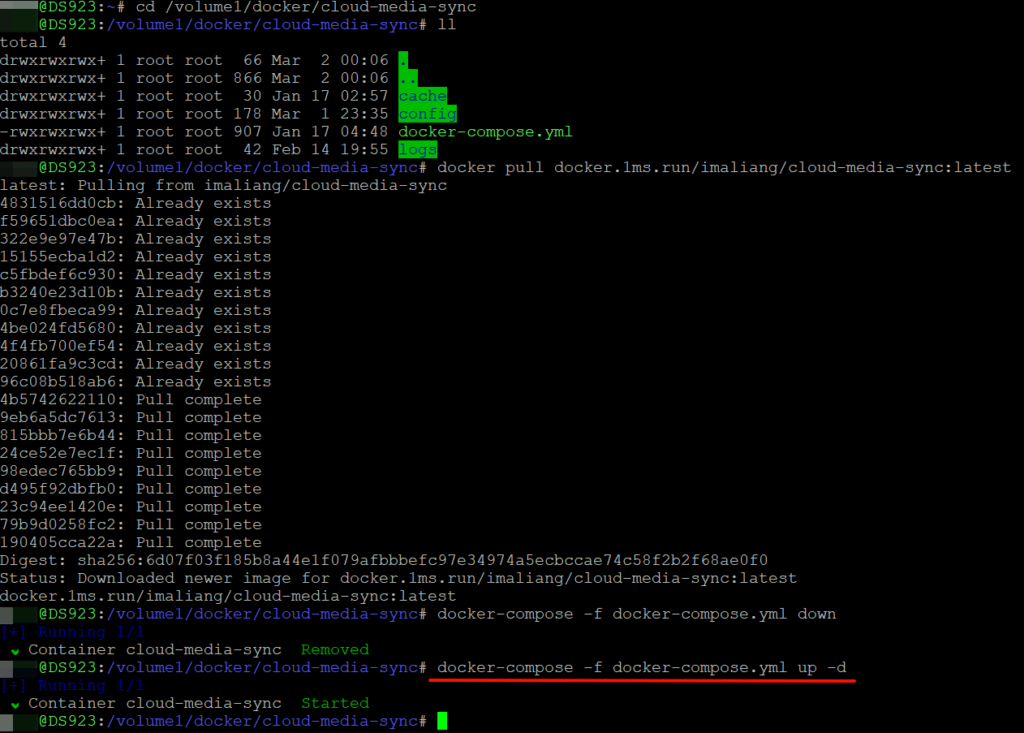Click the 'll' command on second line
Screen dimensions: 1024x733
pos(447,24)
